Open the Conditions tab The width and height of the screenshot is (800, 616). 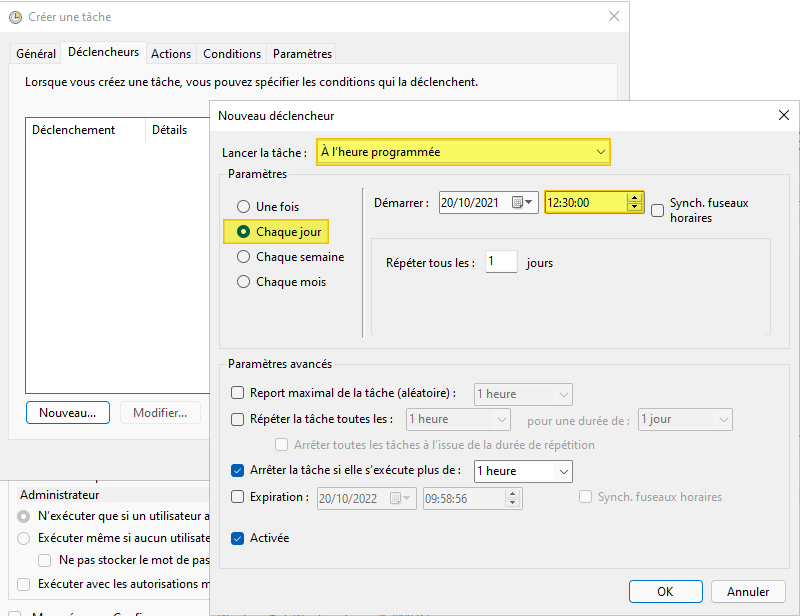(232, 54)
